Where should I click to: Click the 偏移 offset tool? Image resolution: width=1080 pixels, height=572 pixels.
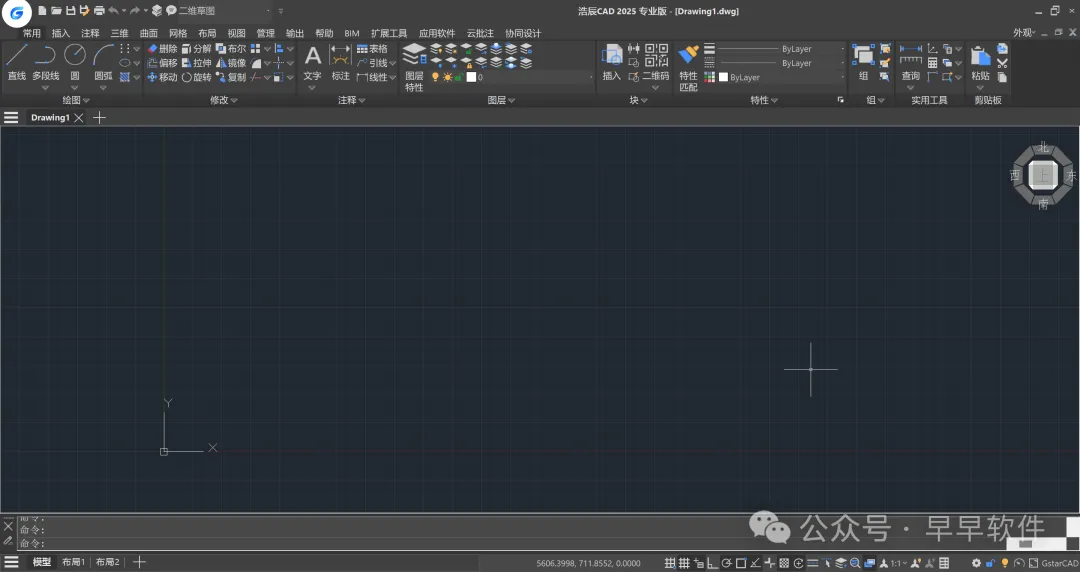click(x=163, y=63)
